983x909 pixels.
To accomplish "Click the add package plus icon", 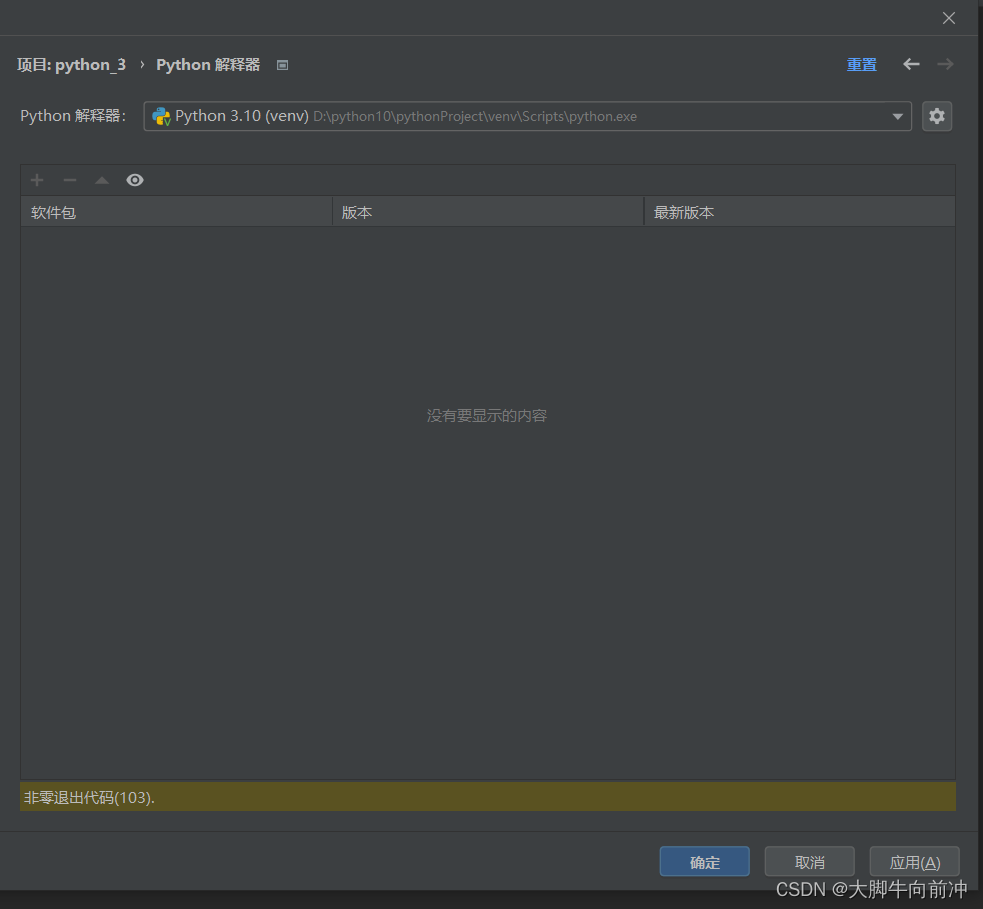I will pyautogui.click(x=37, y=181).
